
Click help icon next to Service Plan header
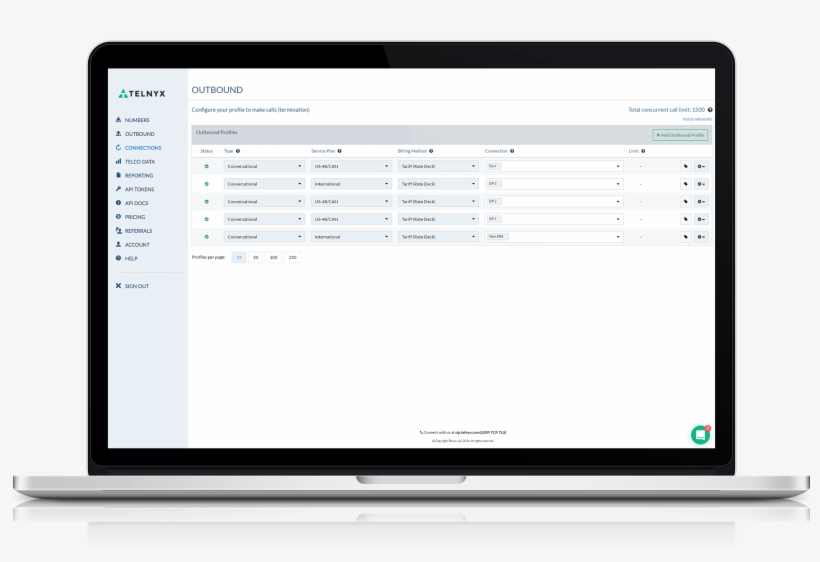(x=339, y=151)
